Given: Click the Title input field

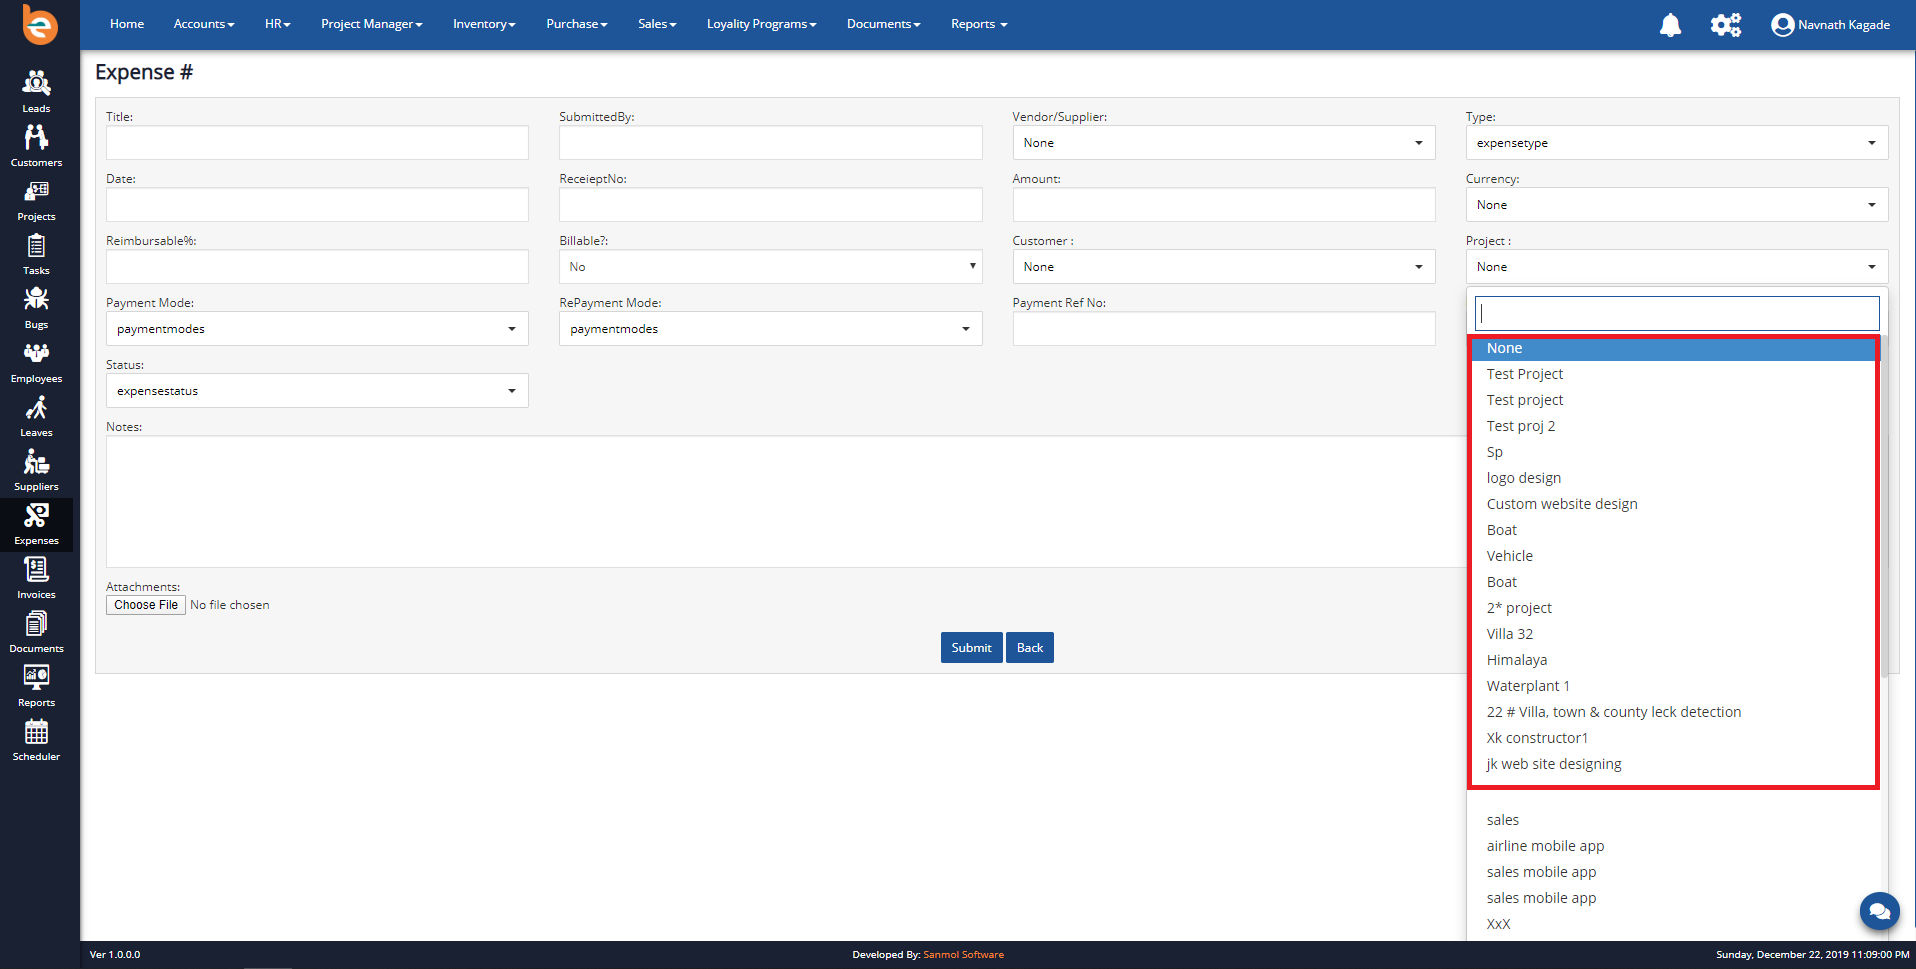Looking at the screenshot, I should pyautogui.click(x=317, y=143).
